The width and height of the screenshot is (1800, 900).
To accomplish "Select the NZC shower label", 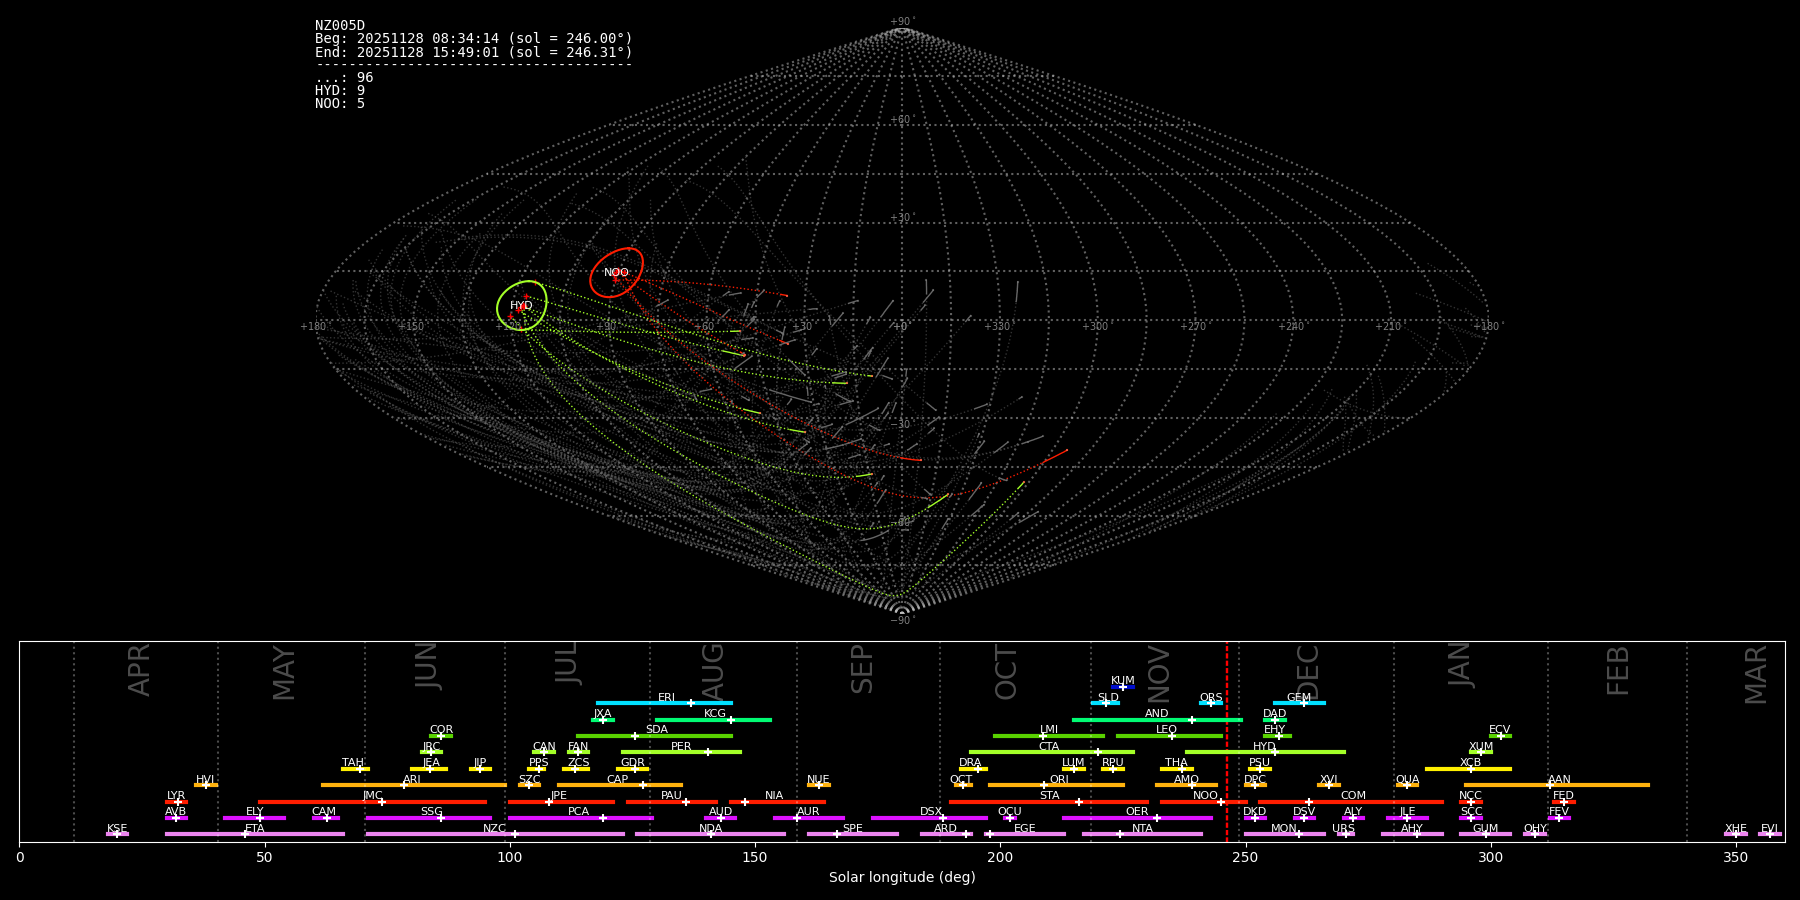I will (x=495, y=829).
